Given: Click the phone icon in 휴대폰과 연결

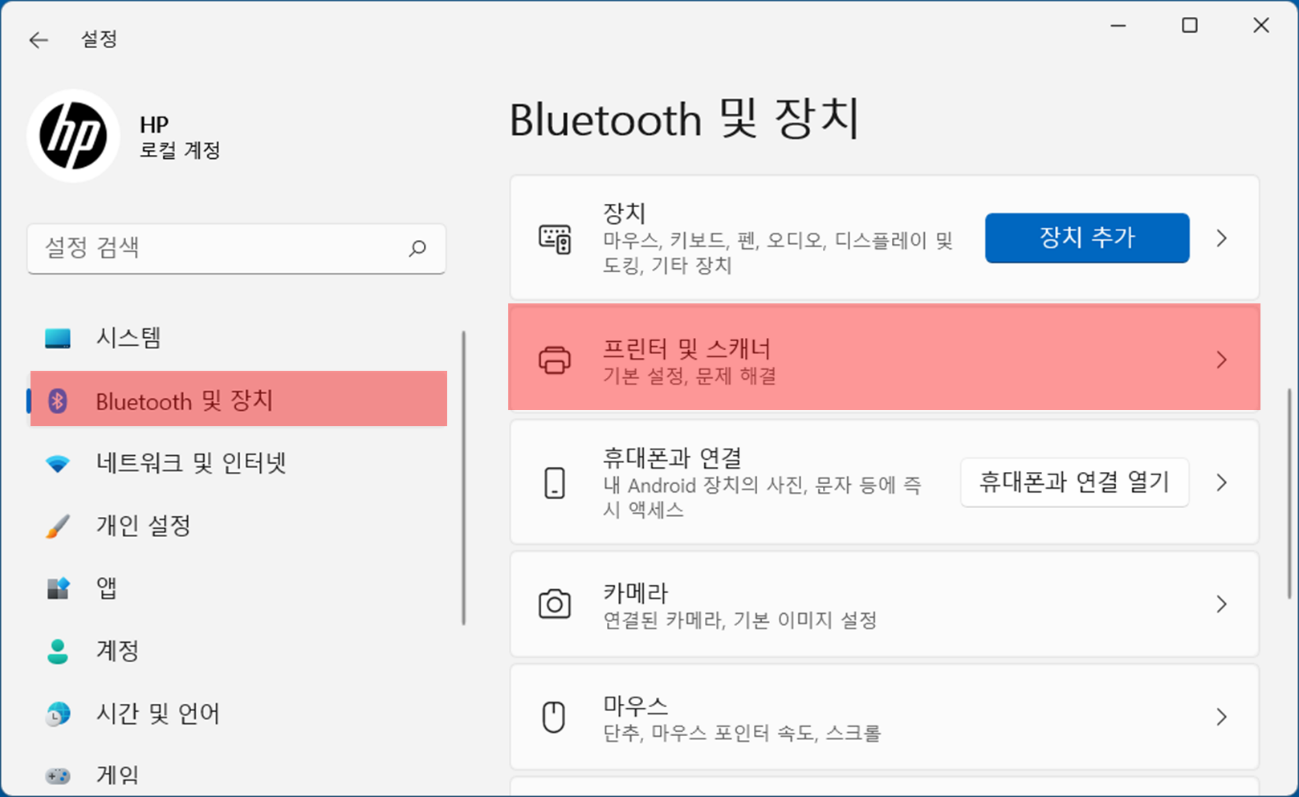Looking at the screenshot, I should pos(555,482).
